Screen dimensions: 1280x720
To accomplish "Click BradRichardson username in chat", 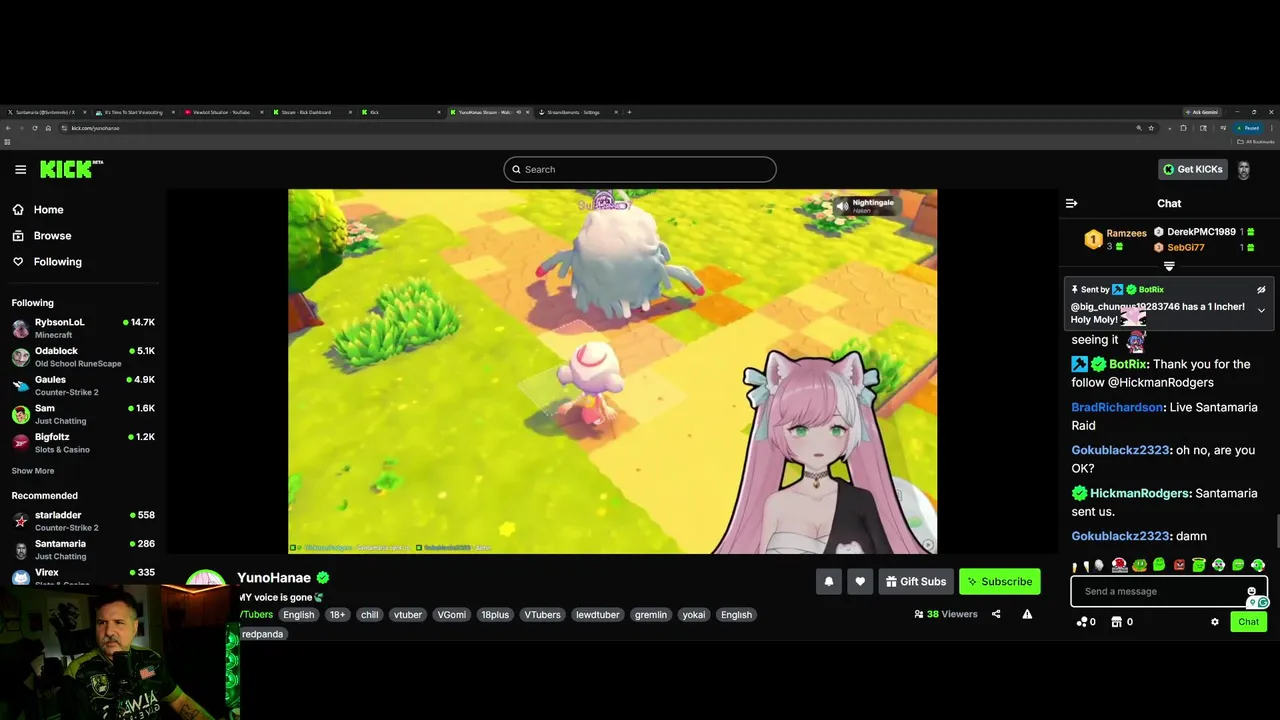I will 1117,407.
